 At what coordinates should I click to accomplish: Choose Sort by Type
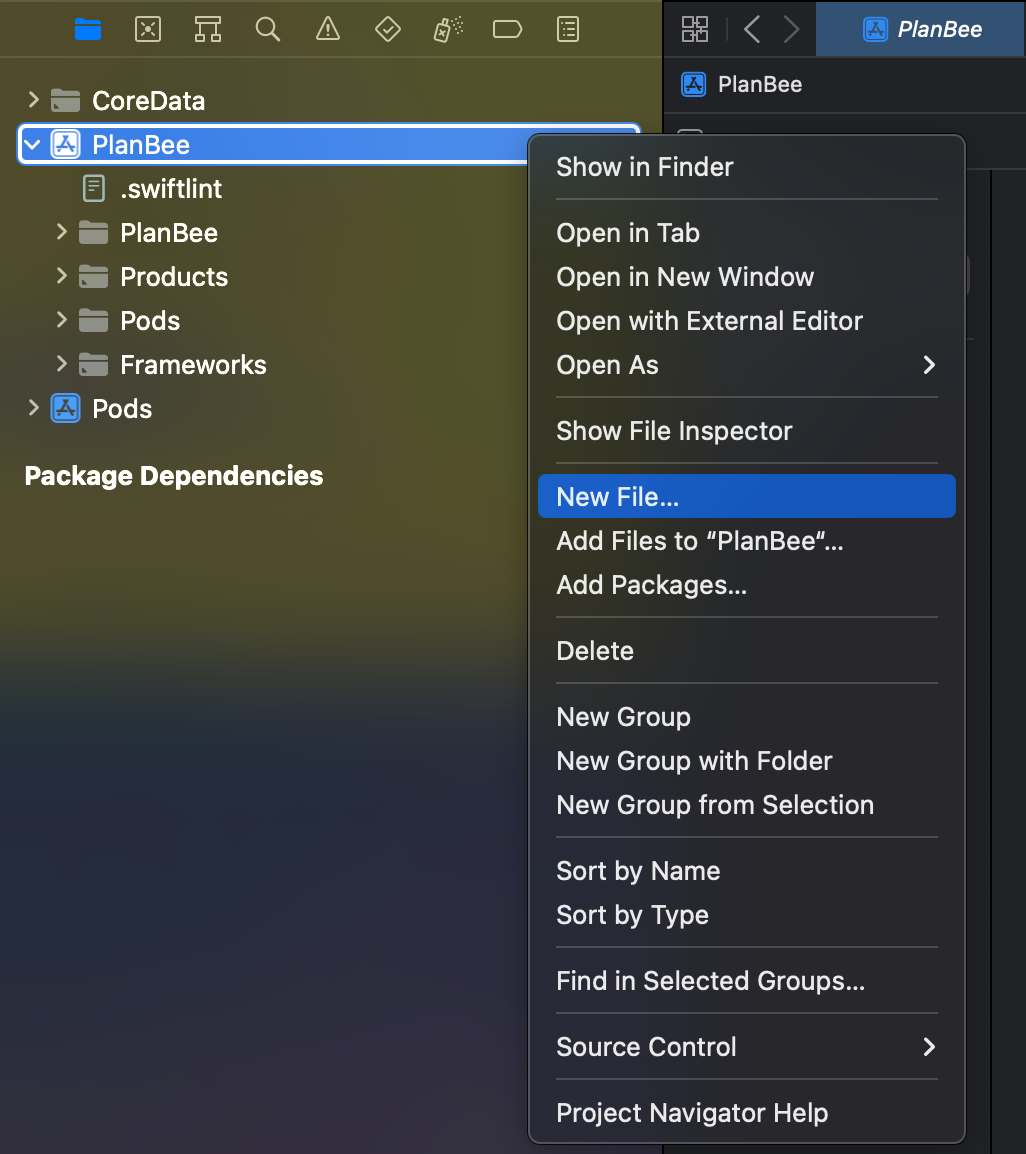tap(746, 915)
